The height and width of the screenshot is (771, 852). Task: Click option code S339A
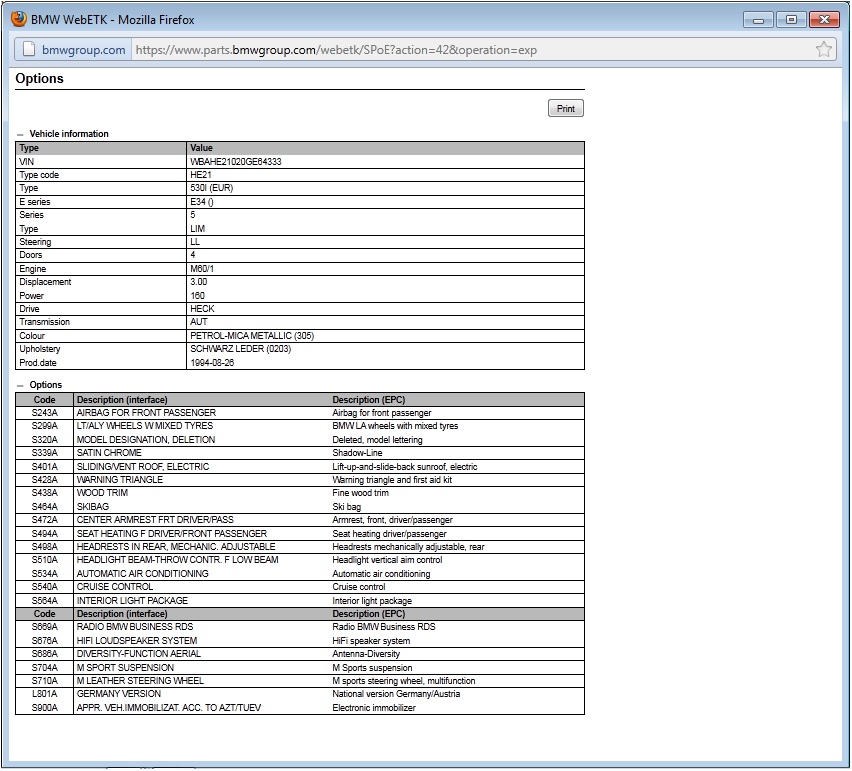45,453
